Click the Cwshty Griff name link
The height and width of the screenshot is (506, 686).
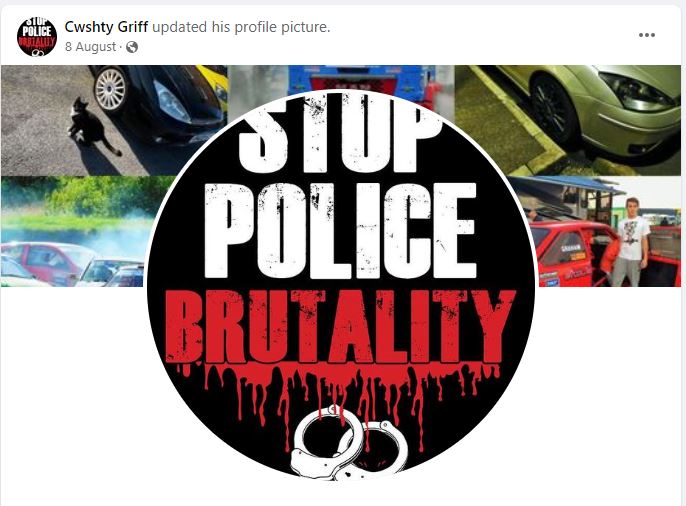coord(106,27)
